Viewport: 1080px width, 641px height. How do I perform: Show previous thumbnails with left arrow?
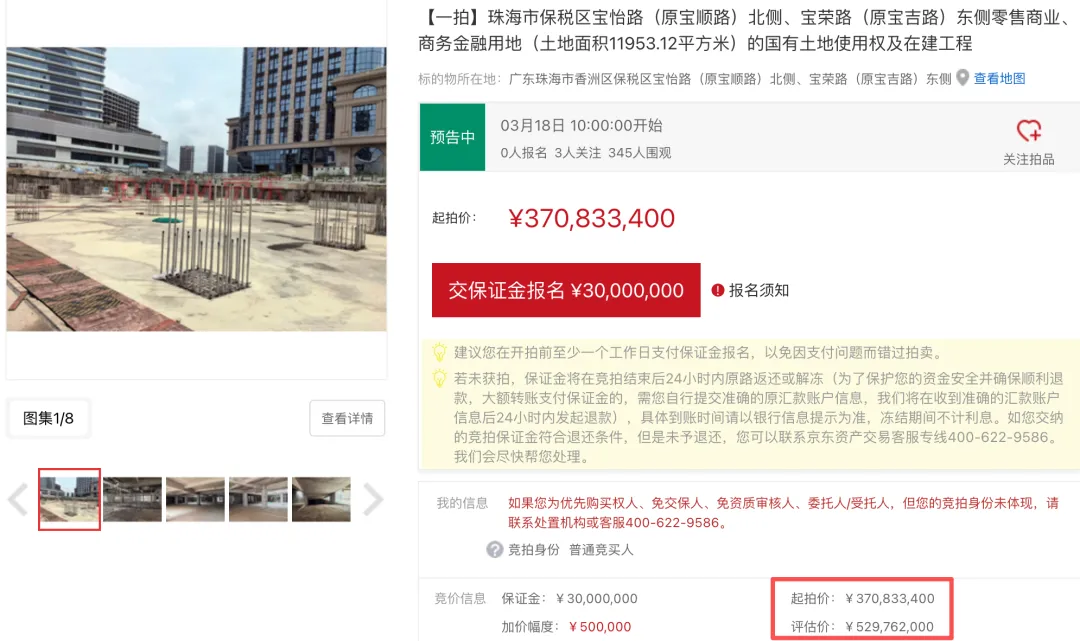pyautogui.click(x=18, y=499)
